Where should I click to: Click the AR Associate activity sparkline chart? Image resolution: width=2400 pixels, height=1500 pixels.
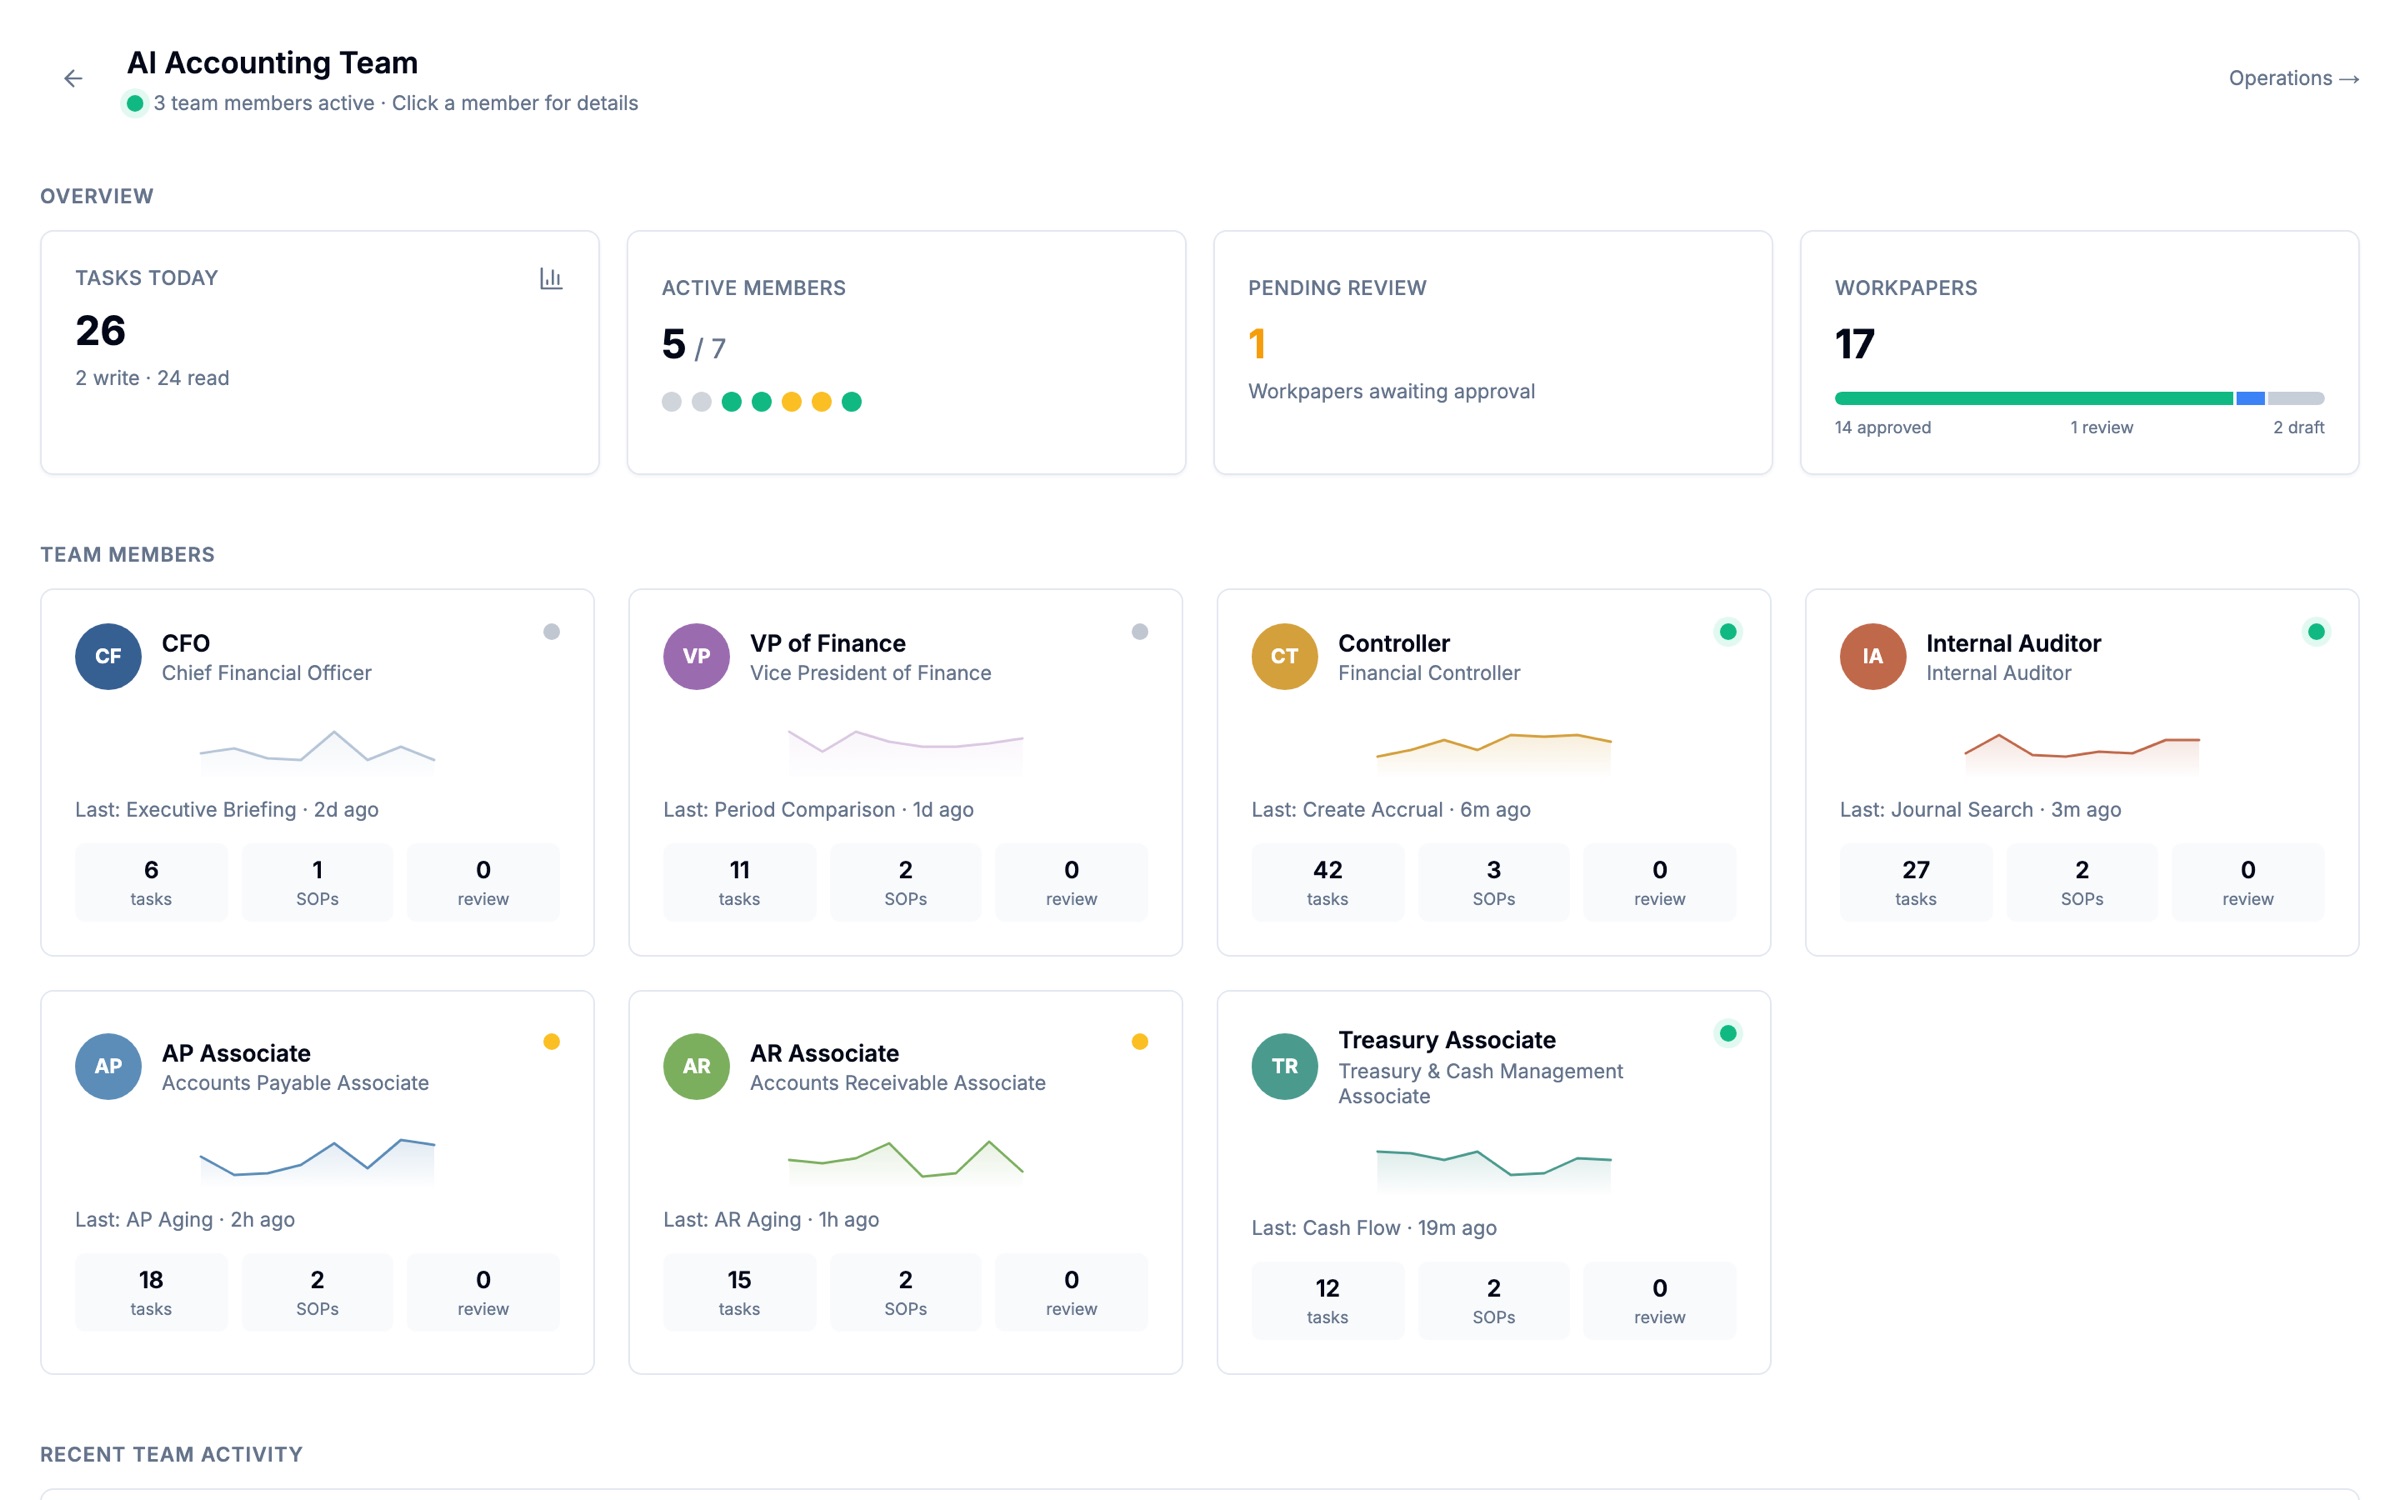click(x=905, y=1162)
